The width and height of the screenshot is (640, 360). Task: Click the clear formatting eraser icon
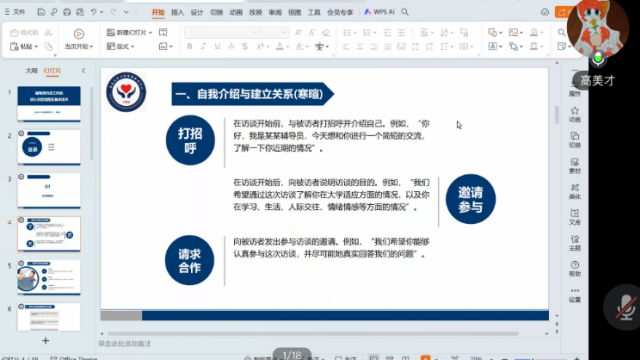[x=326, y=33]
